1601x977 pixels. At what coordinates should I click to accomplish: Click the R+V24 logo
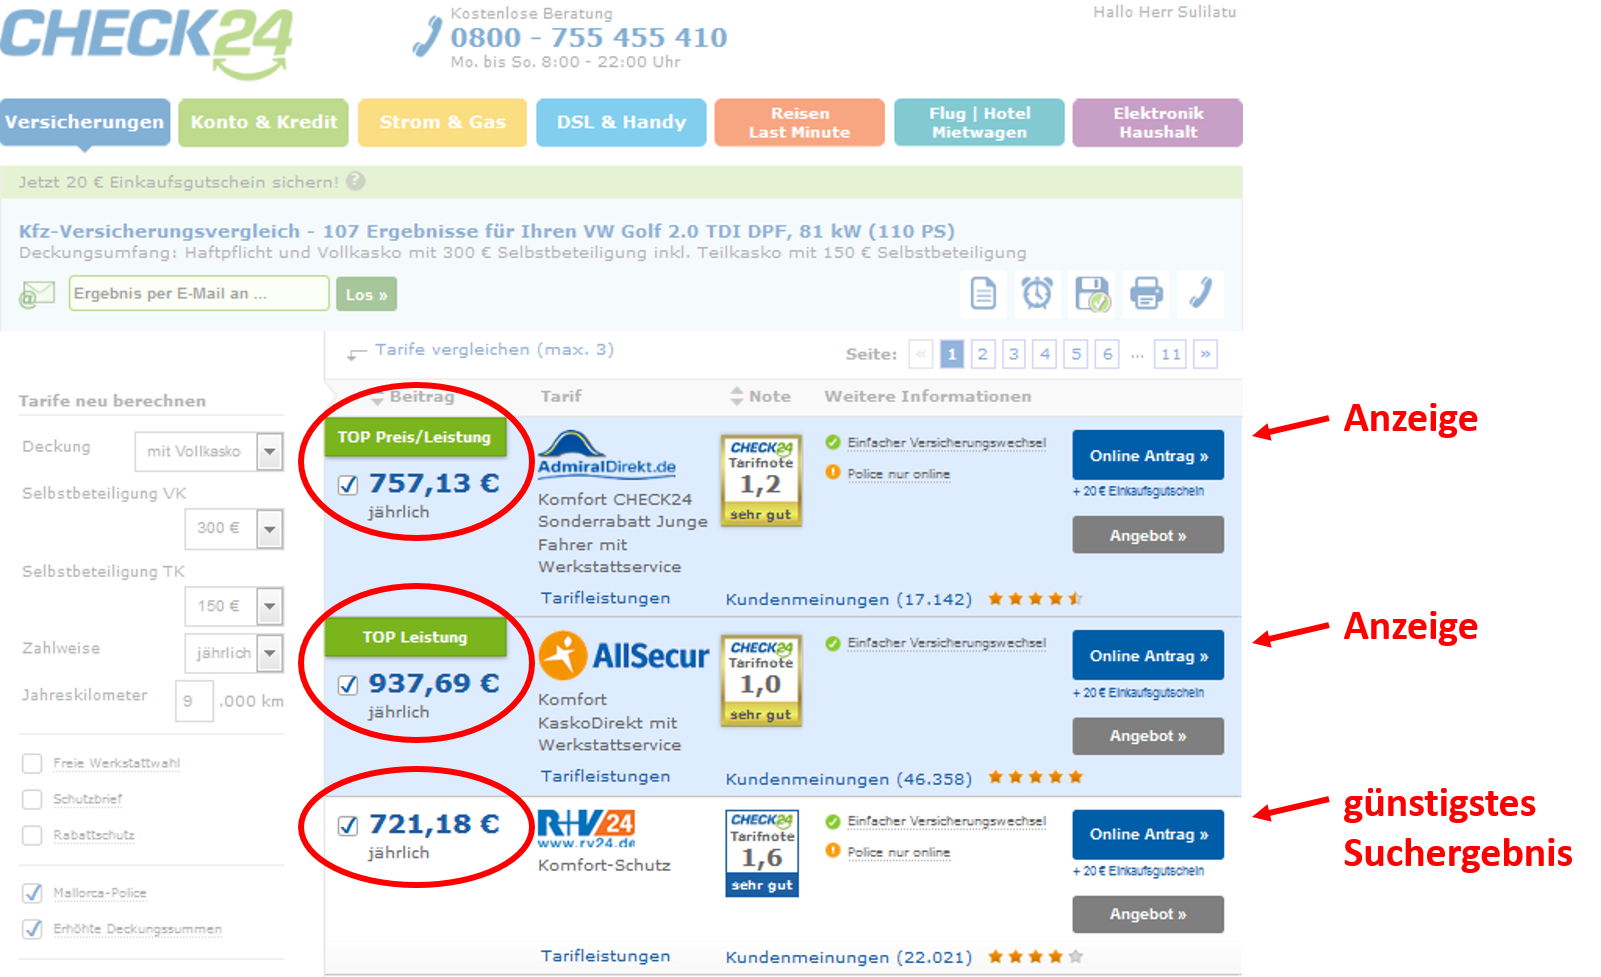click(587, 829)
